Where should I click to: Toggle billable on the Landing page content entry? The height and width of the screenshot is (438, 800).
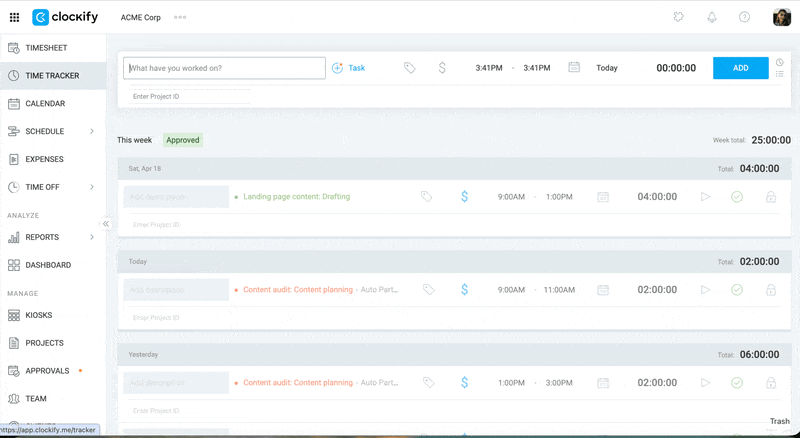click(x=464, y=197)
